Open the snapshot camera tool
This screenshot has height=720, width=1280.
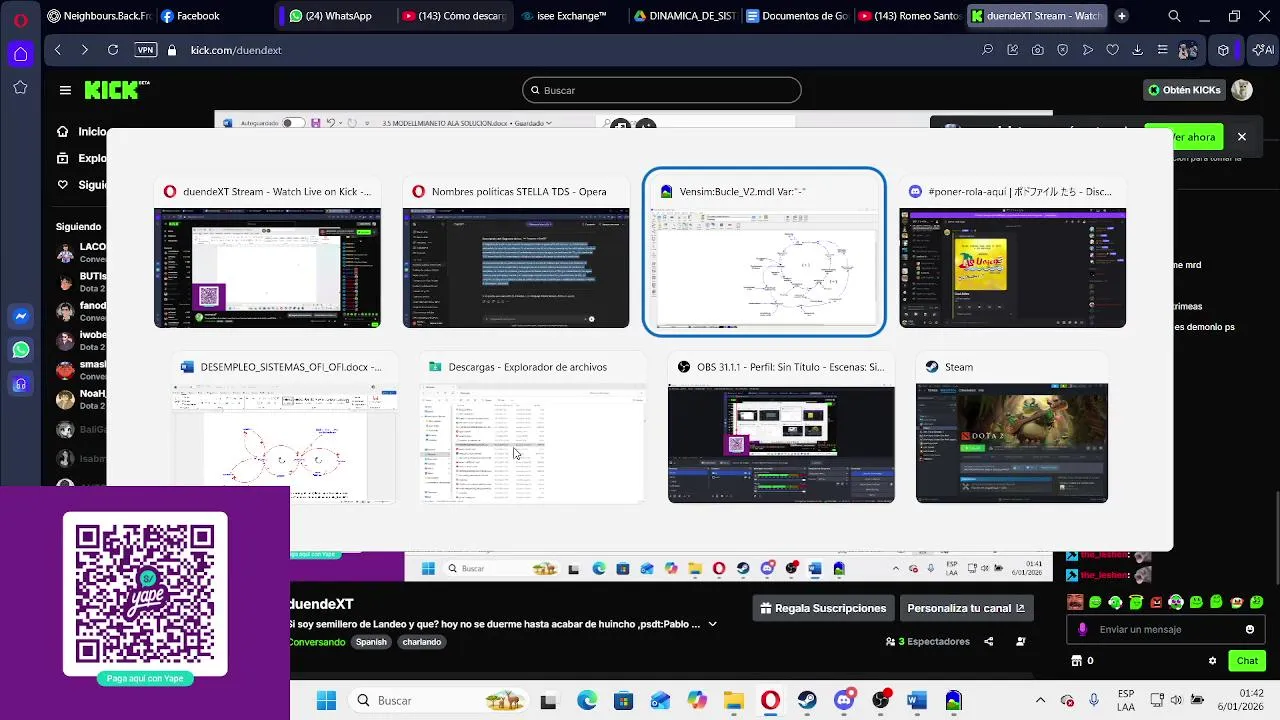[1037, 50]
